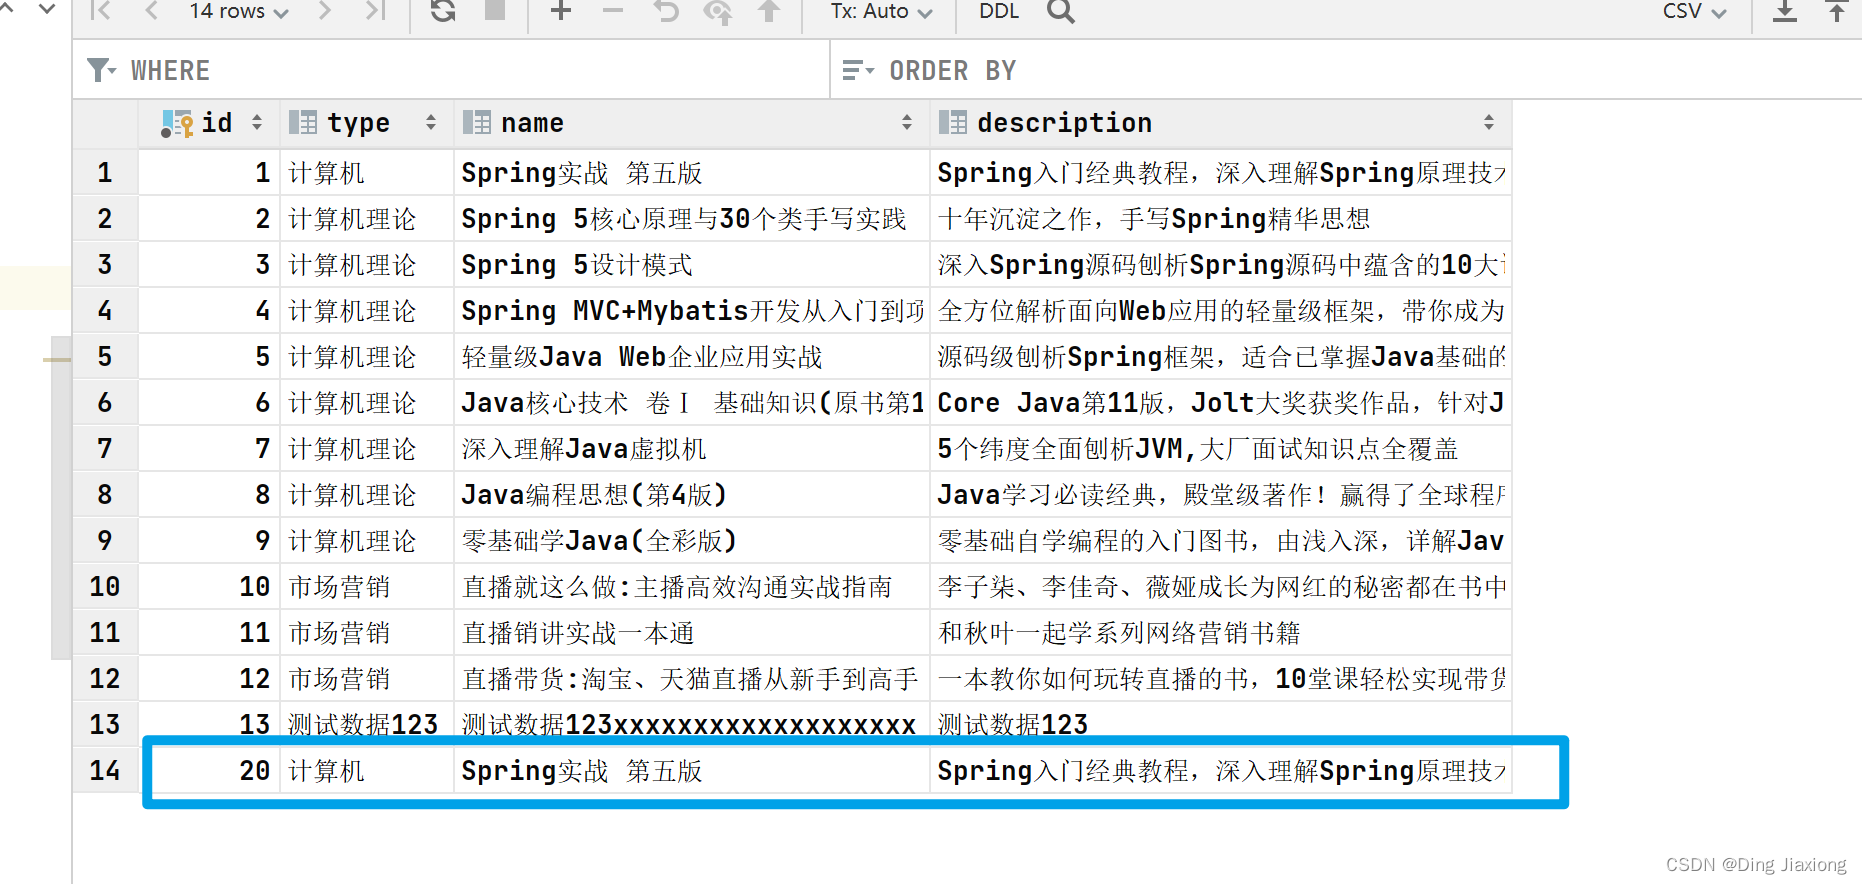Select row number 7 in the gutter
This screenshot has width=1862, height=884.
(105, 449)
